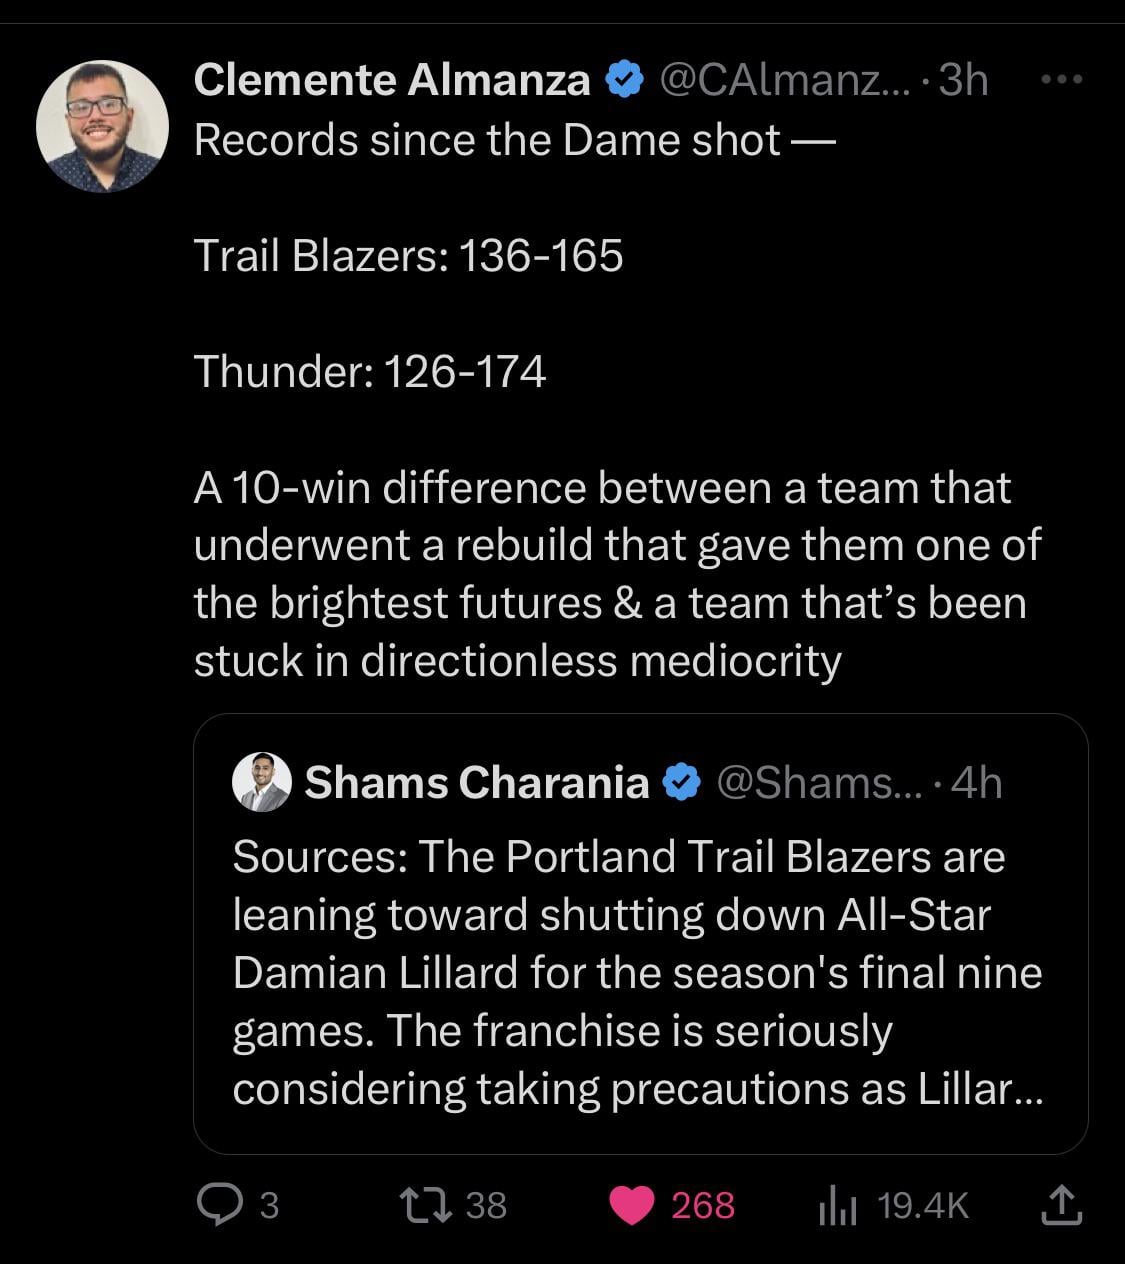Viewport: 1125px width, 1264px height.
Task: Click the 38 retweets count
Action: (x=486, y=1205)
